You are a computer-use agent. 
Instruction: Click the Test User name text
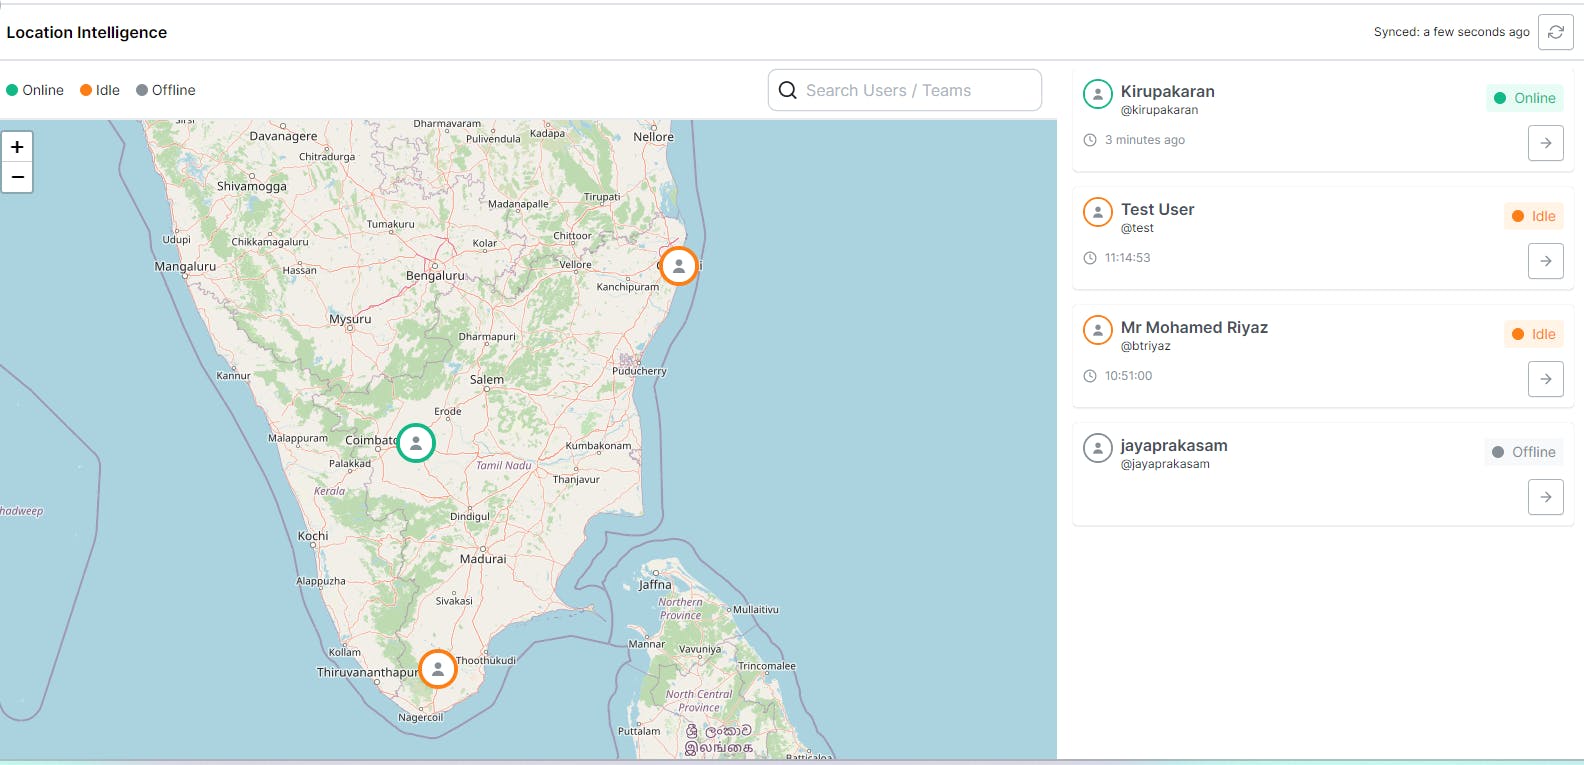click(x=1157, y=209)
